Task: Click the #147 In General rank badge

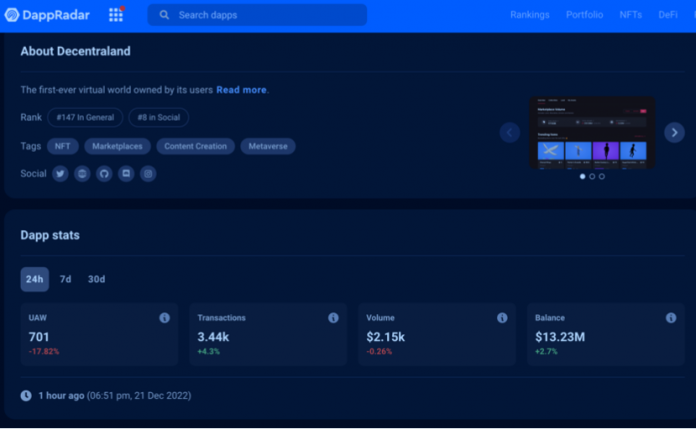Action: tap(85, 118)
